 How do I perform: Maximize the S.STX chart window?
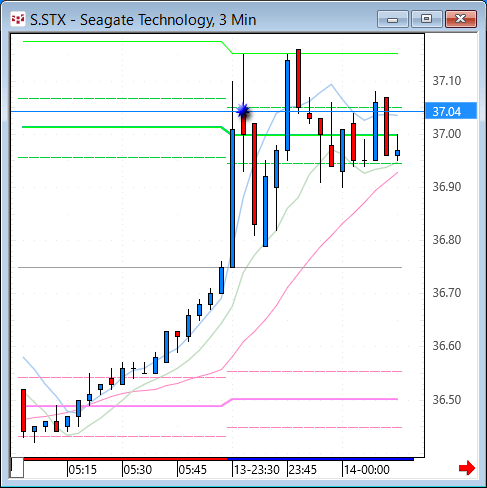(x=426, y=19)
